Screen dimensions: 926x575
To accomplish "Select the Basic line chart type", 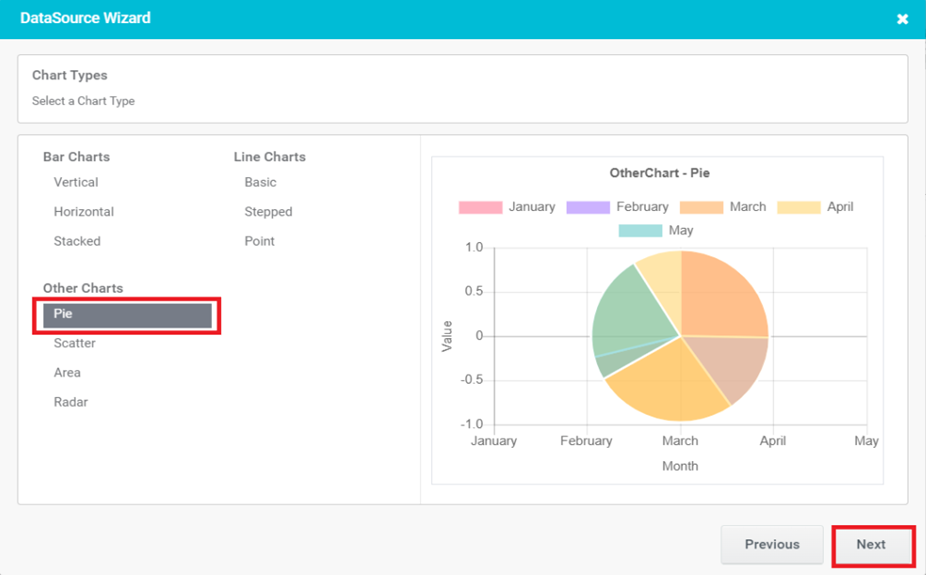I will click(260, 182).
